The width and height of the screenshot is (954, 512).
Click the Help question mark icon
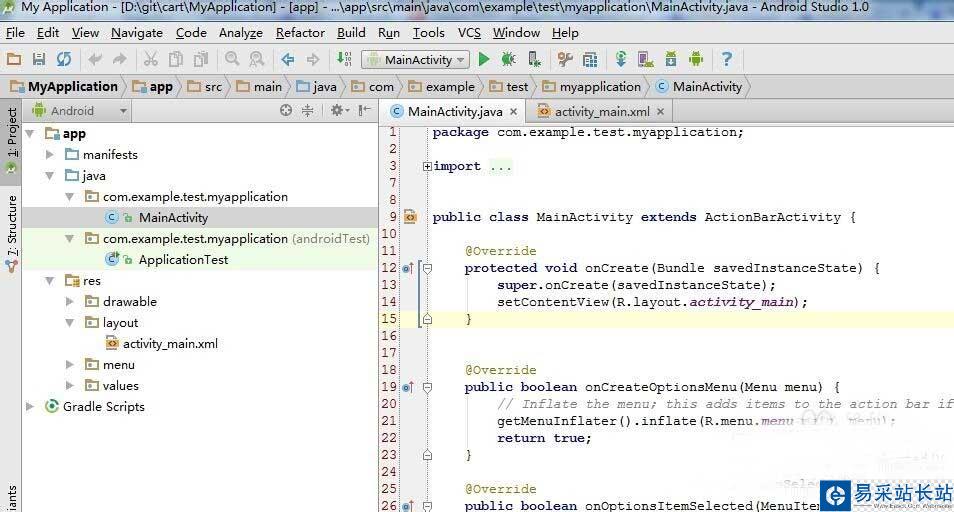coord(726,59)
